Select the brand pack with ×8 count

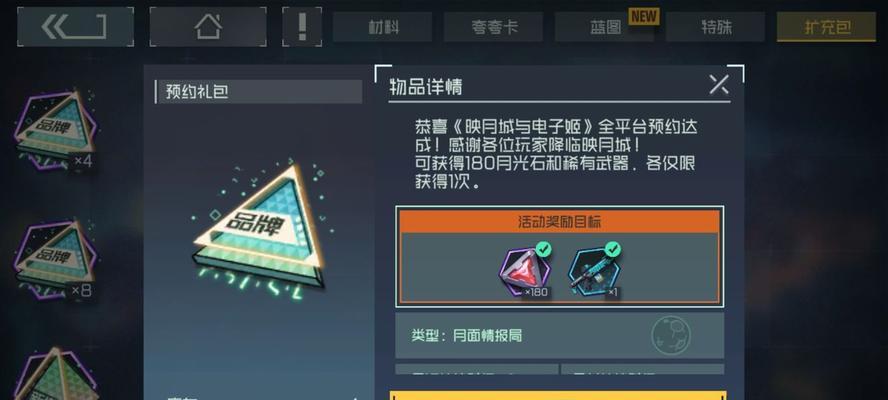pyautogui.click(x=55, y=259)
